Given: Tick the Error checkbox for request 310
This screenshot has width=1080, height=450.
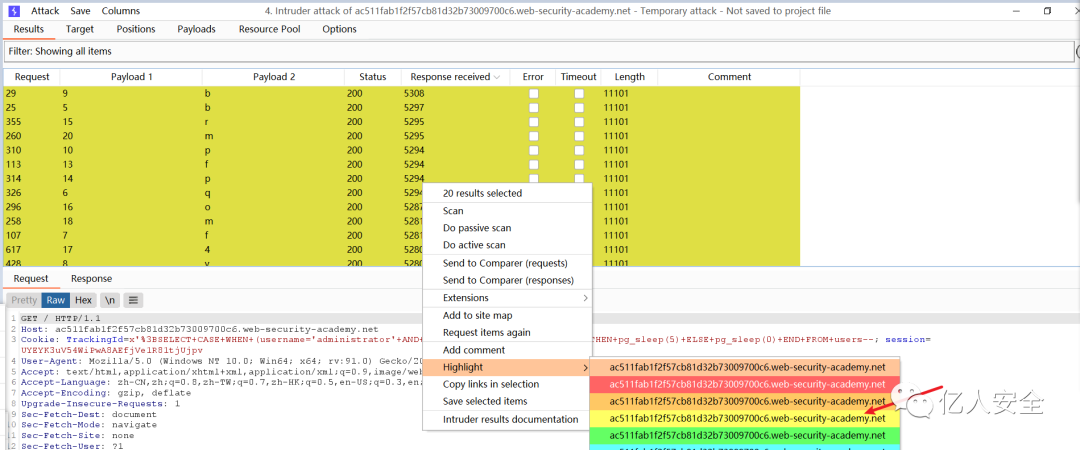Looking at the screenshot, I should coord(533,150).
